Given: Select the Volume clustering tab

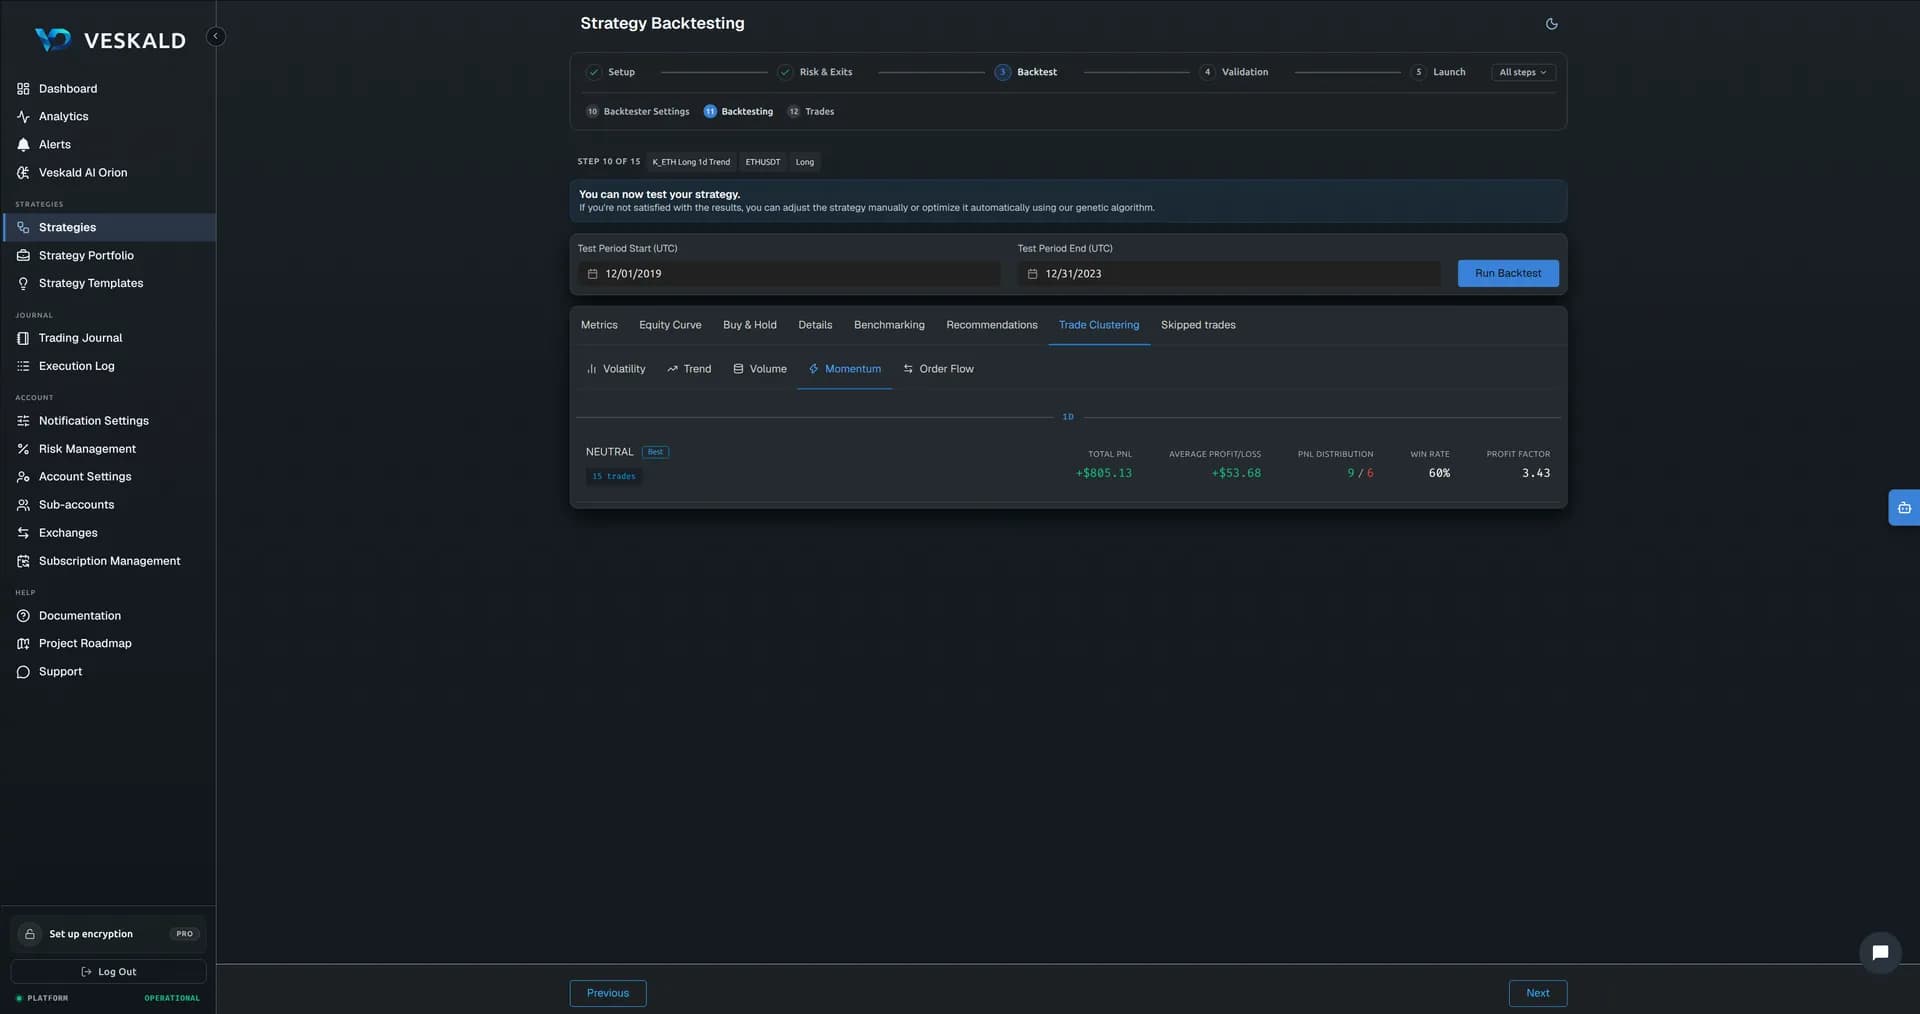Looking at the screenshot, I should click(760, 369).
